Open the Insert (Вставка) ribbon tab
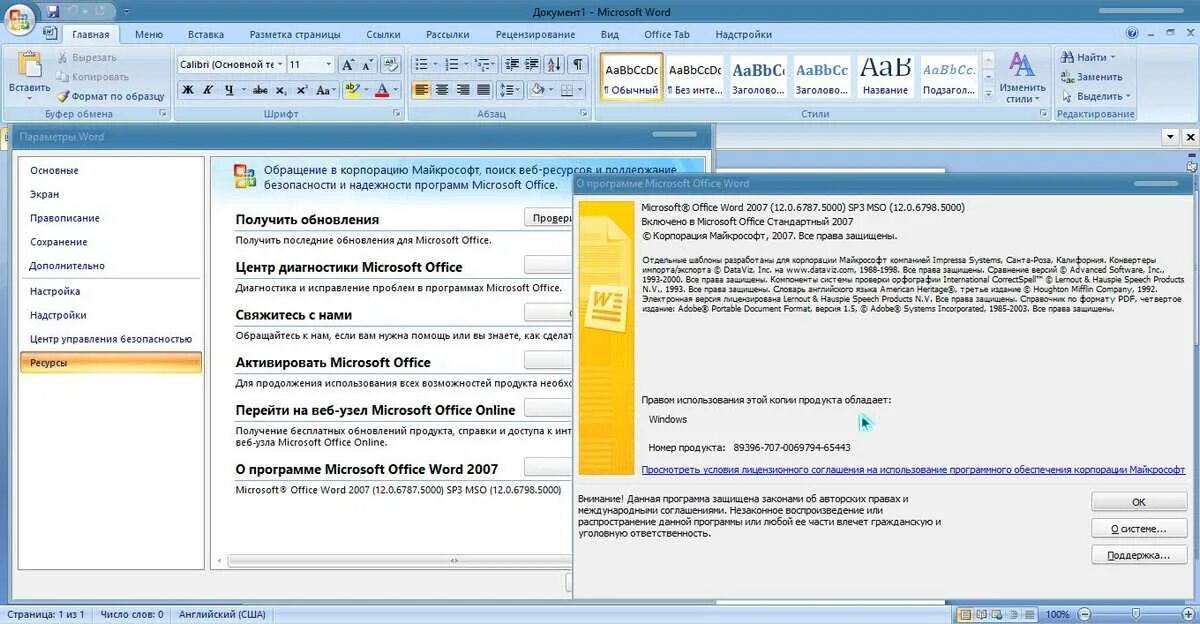 pos(205,34)
